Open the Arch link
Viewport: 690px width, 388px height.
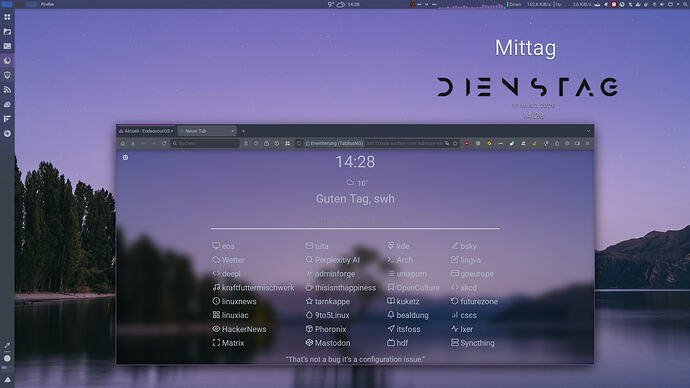pyautogui.click(x=400, y=260)
